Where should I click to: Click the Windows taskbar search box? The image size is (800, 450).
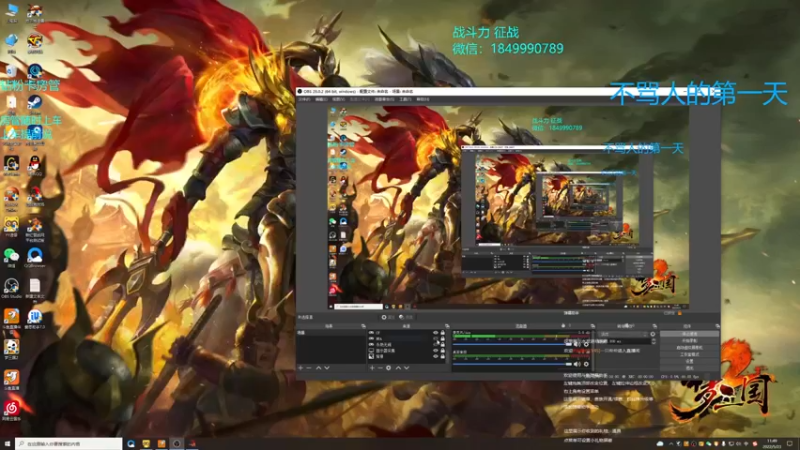tap(69, 444)
